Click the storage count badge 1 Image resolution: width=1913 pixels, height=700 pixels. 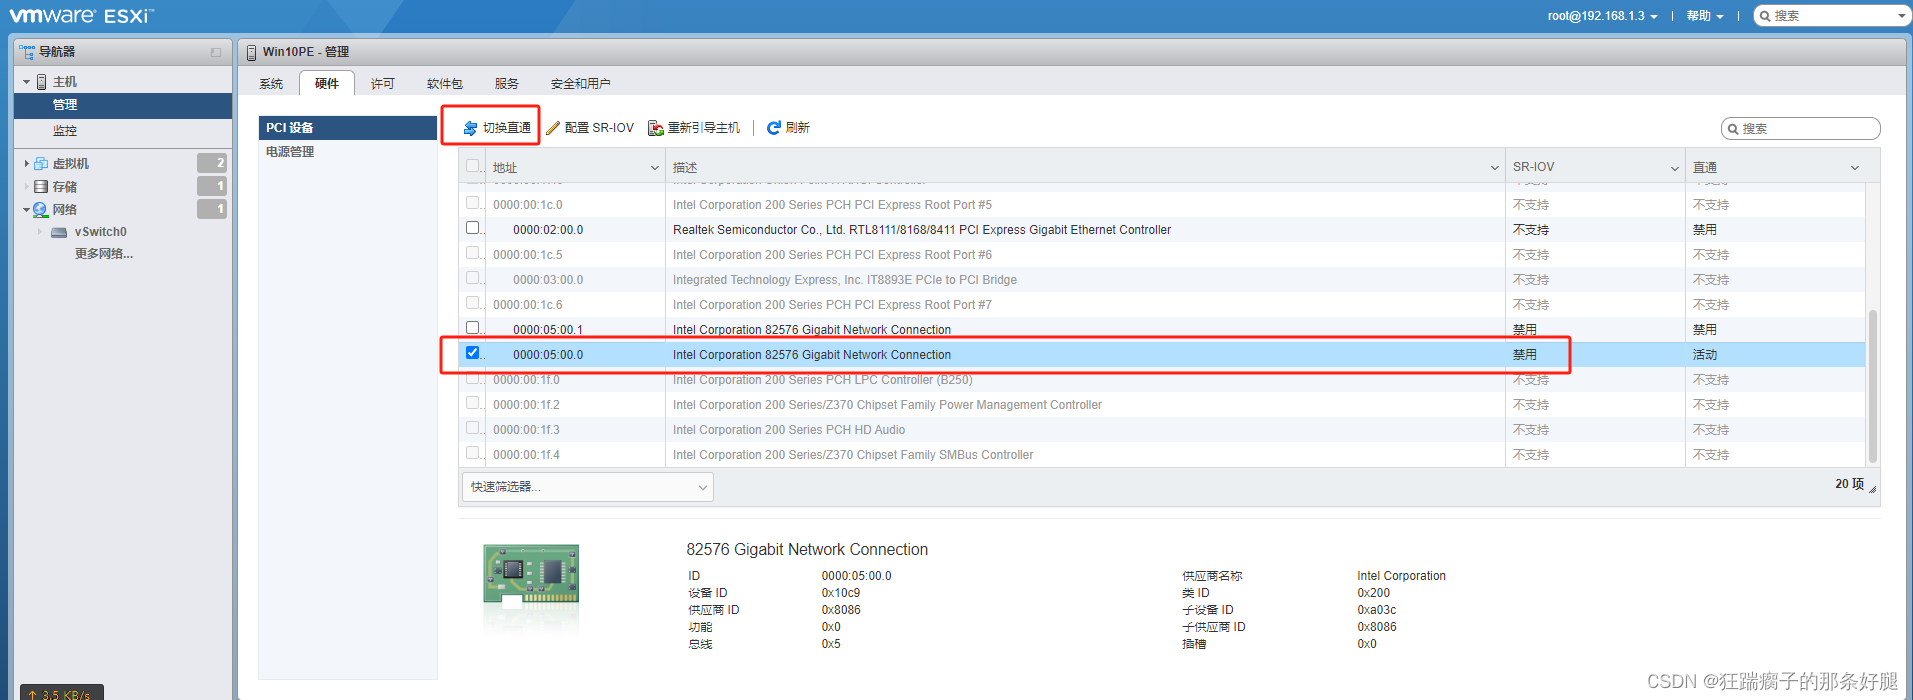212,186
